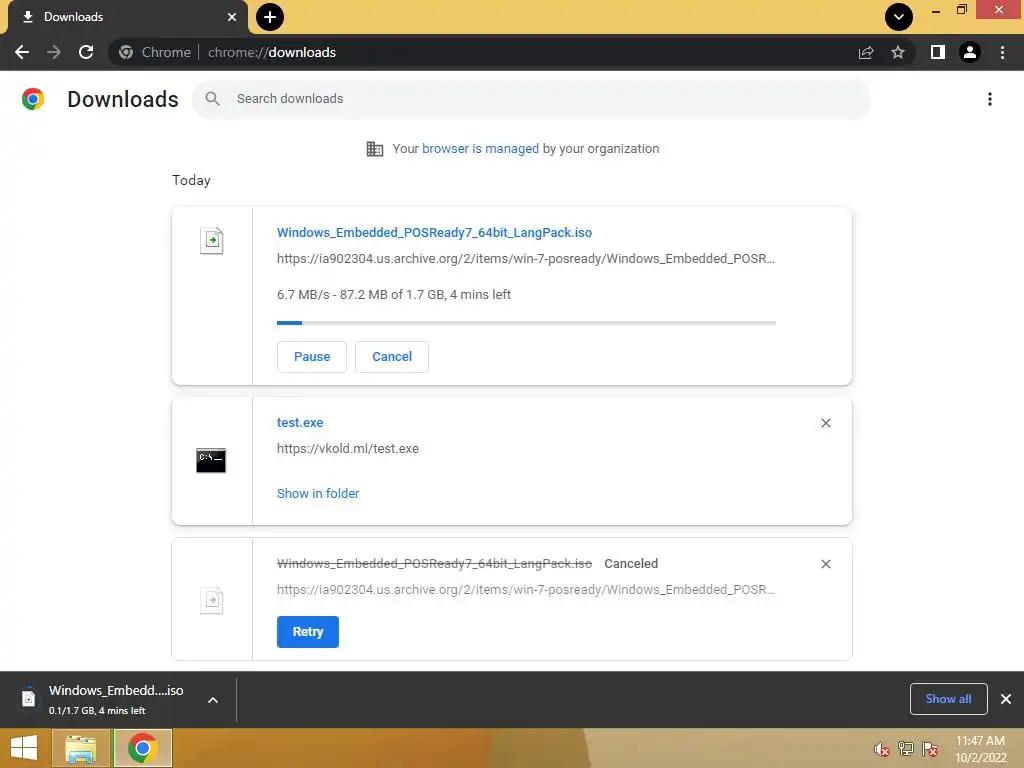Viewport: 1024px width, 768px height.
Task: Bookmark this page with the star
Action: (x=898, y=52)
